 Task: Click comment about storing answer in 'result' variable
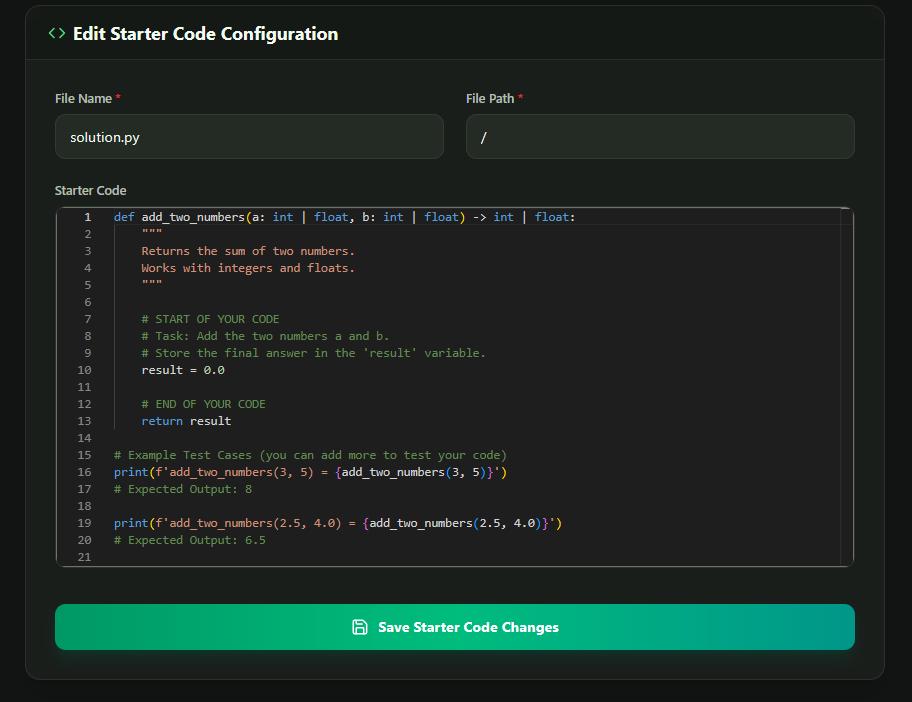click(x=314, y=353)
